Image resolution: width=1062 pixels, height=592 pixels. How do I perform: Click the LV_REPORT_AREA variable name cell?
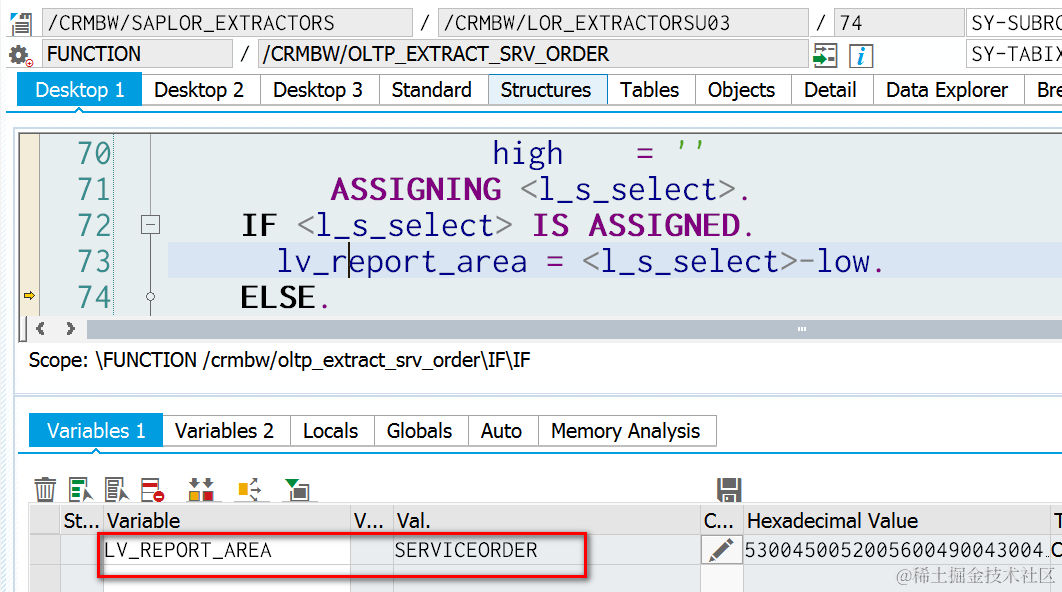coord(226,550)
